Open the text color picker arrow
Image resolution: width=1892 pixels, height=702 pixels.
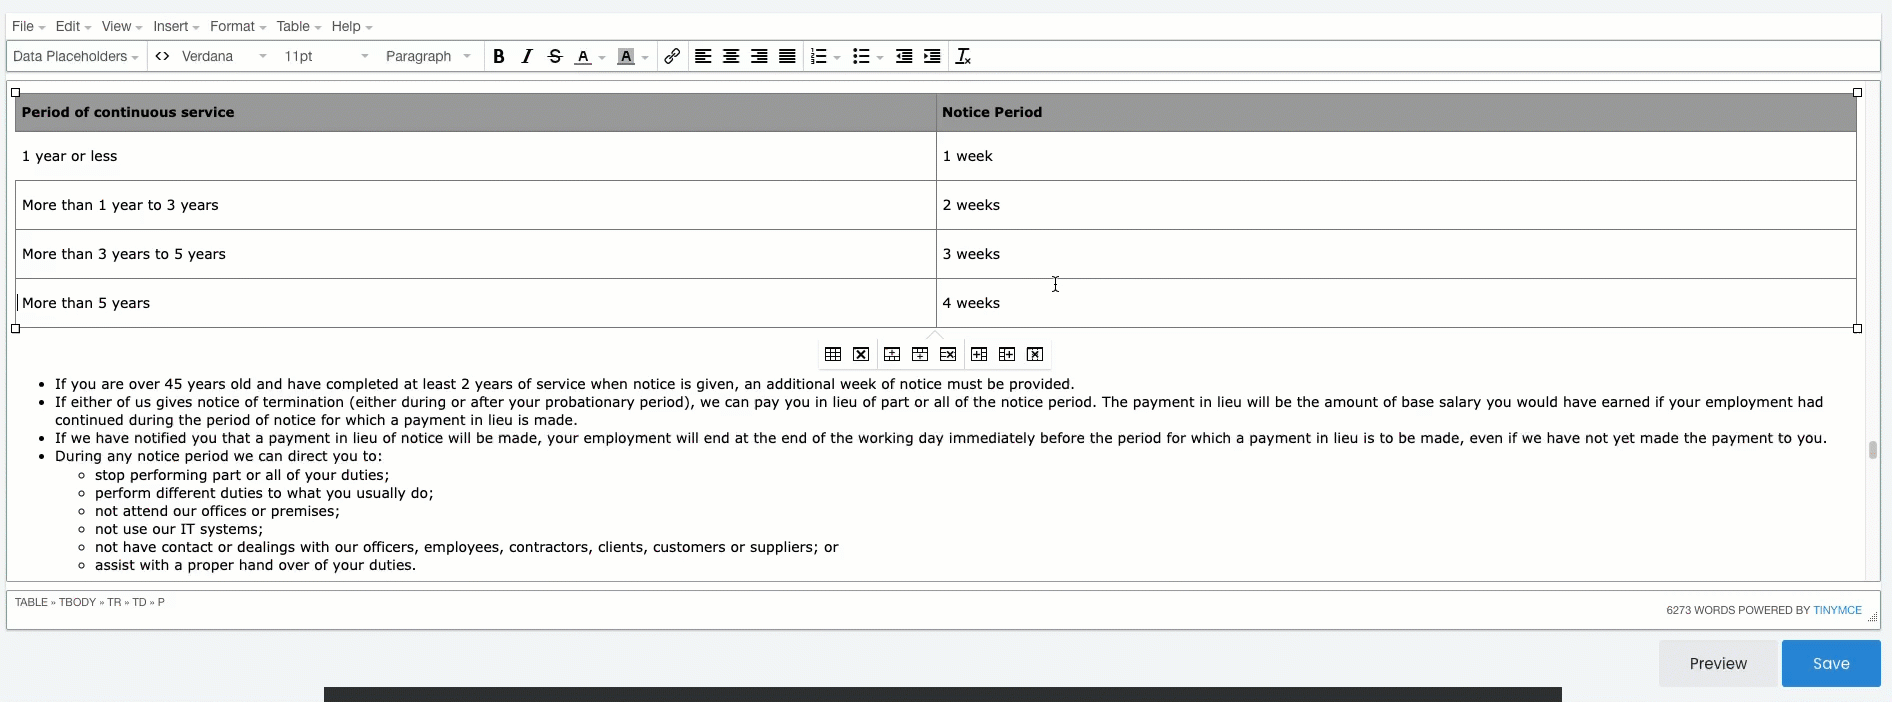(602, 57)
